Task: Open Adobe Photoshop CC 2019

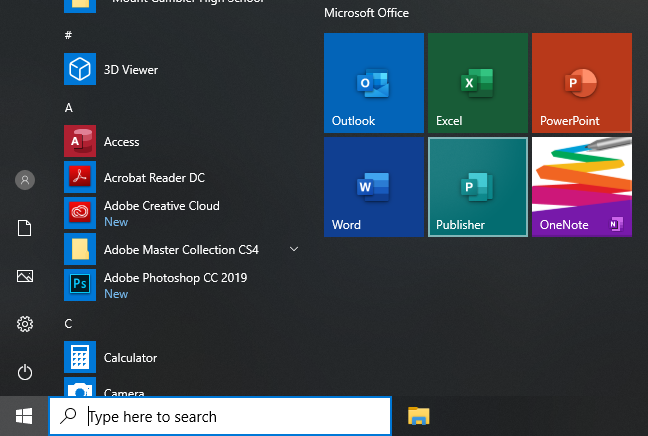Action: pos(182,285)
